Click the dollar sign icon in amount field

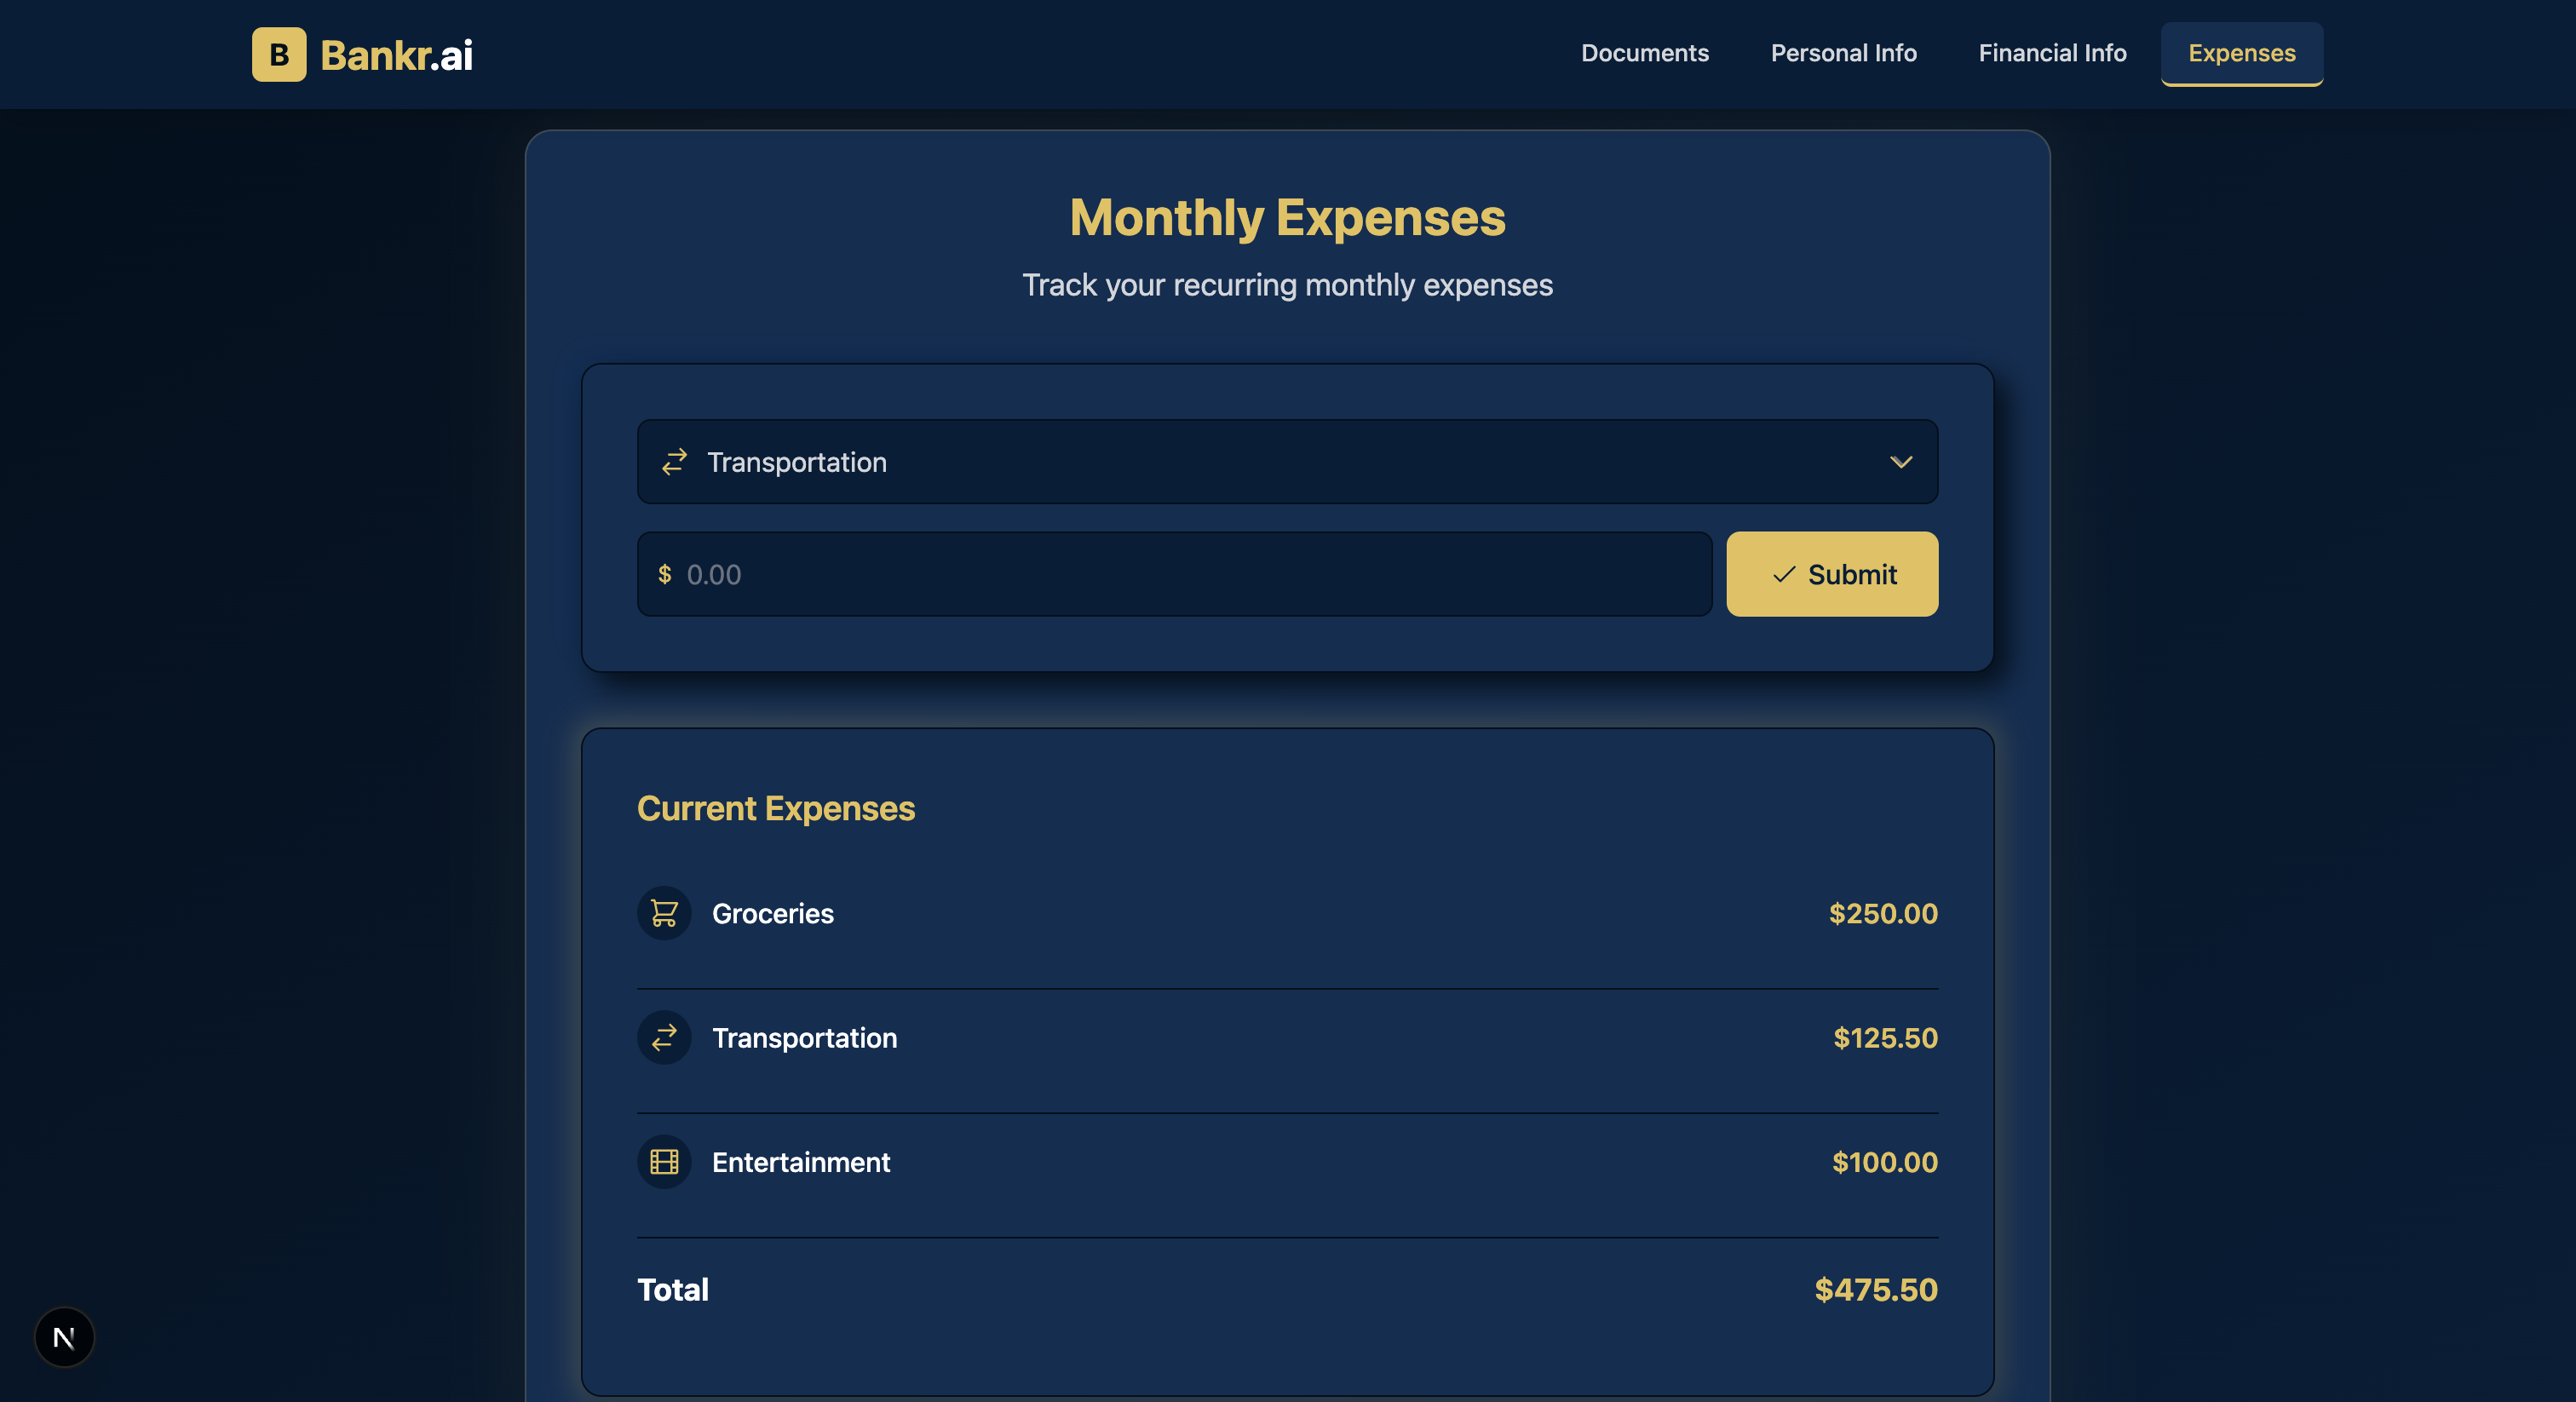(665, 574)
